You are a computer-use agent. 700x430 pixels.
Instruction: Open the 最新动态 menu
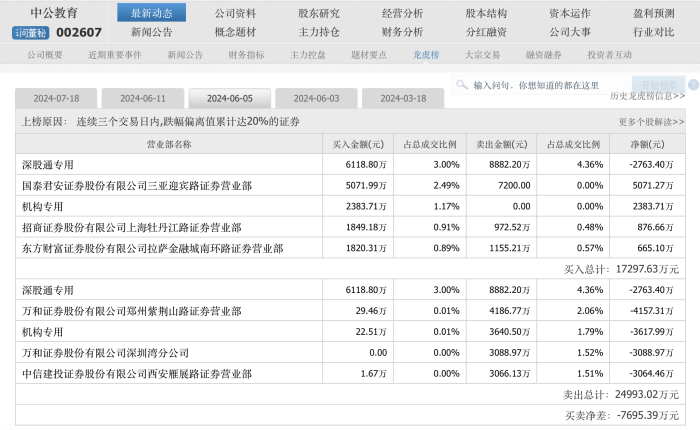point(151,13)
